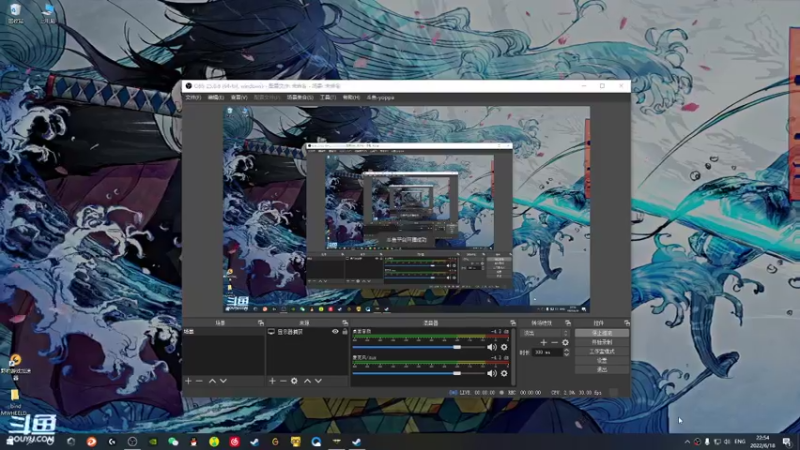Add a new source with the Sources plus icon
Viewport: 800px width, 450px height.
point(272,381)
